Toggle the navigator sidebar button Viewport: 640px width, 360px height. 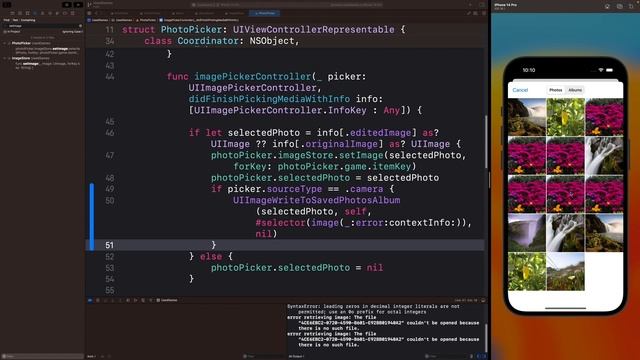tap(7, 4)
